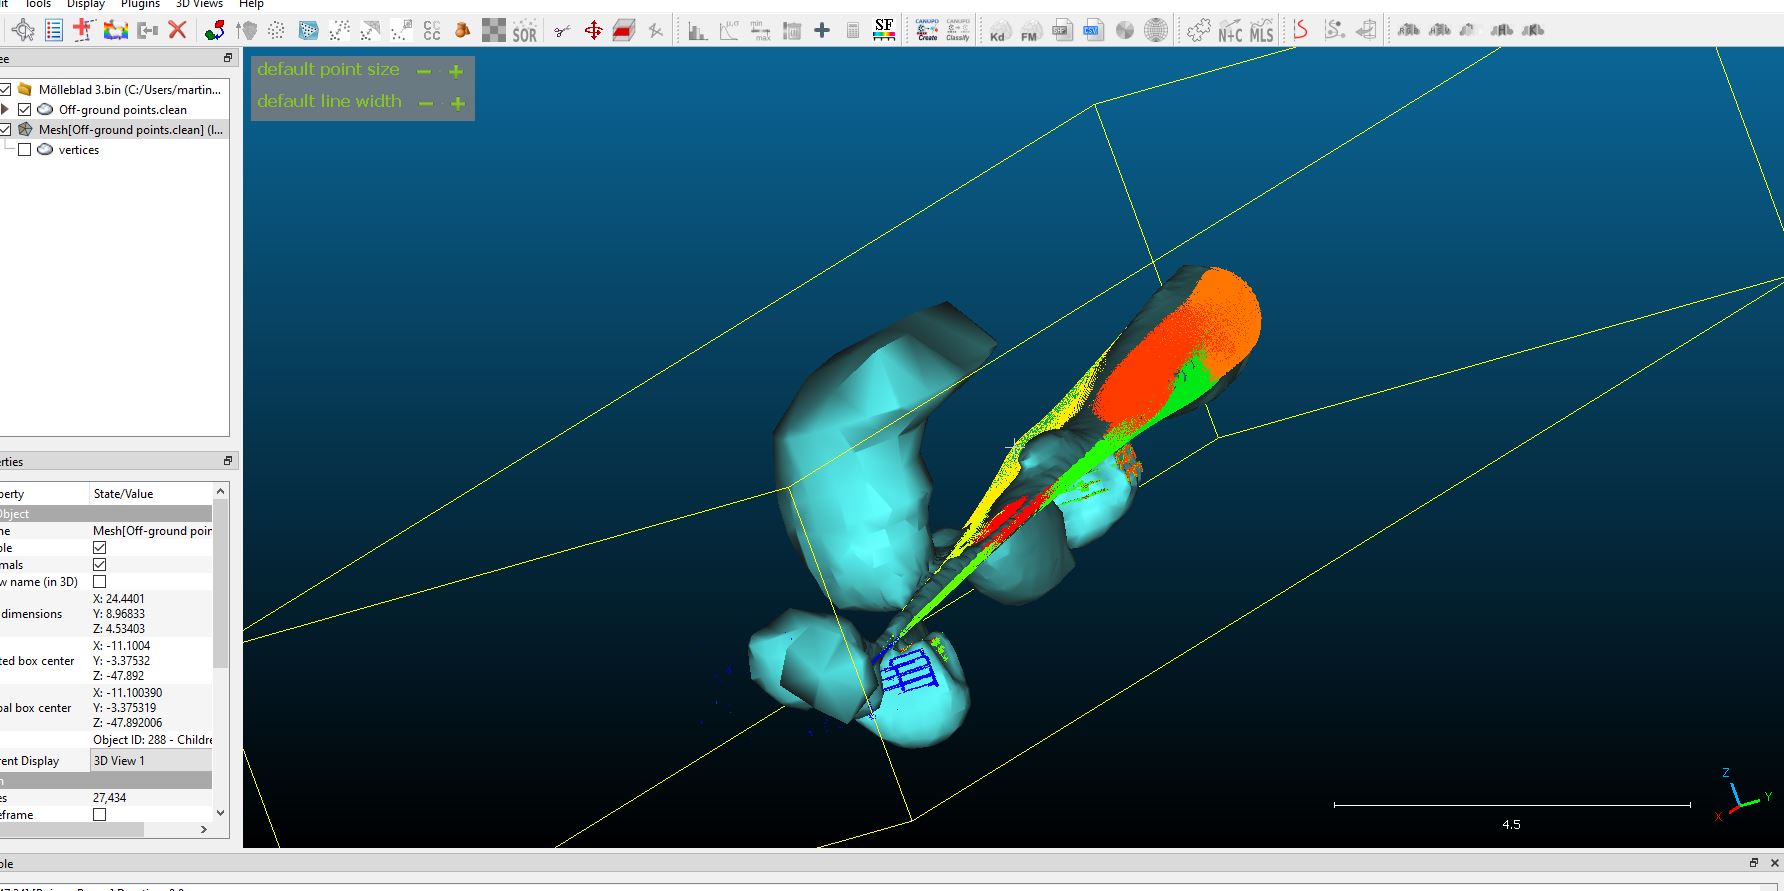Open the Cross Section tool

(624, 31)
